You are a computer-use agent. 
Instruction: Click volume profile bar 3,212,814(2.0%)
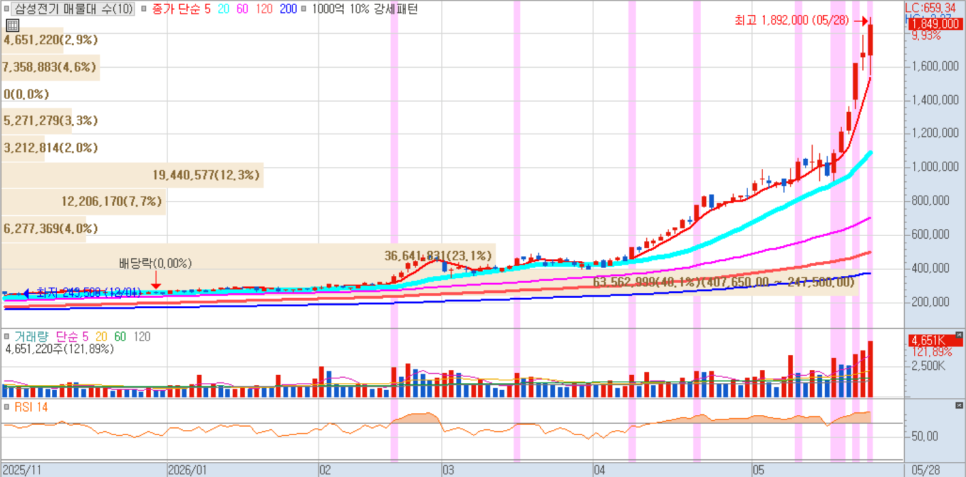pyautogui.click(x=23, y=148)
